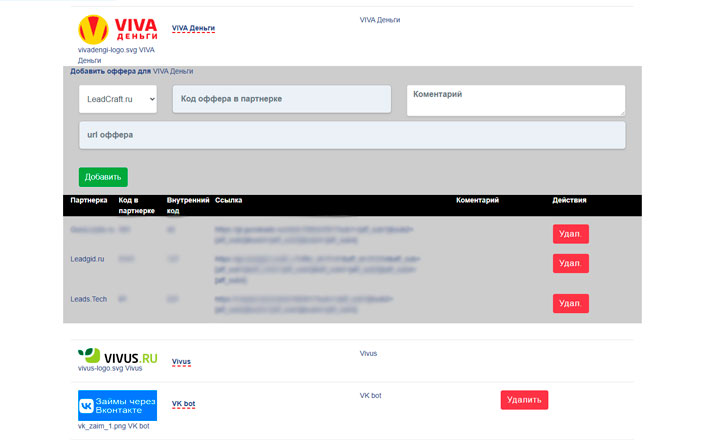Click the 'Внутренний код' column header
The width and height of the screenshot is (704, 440).
188,206
